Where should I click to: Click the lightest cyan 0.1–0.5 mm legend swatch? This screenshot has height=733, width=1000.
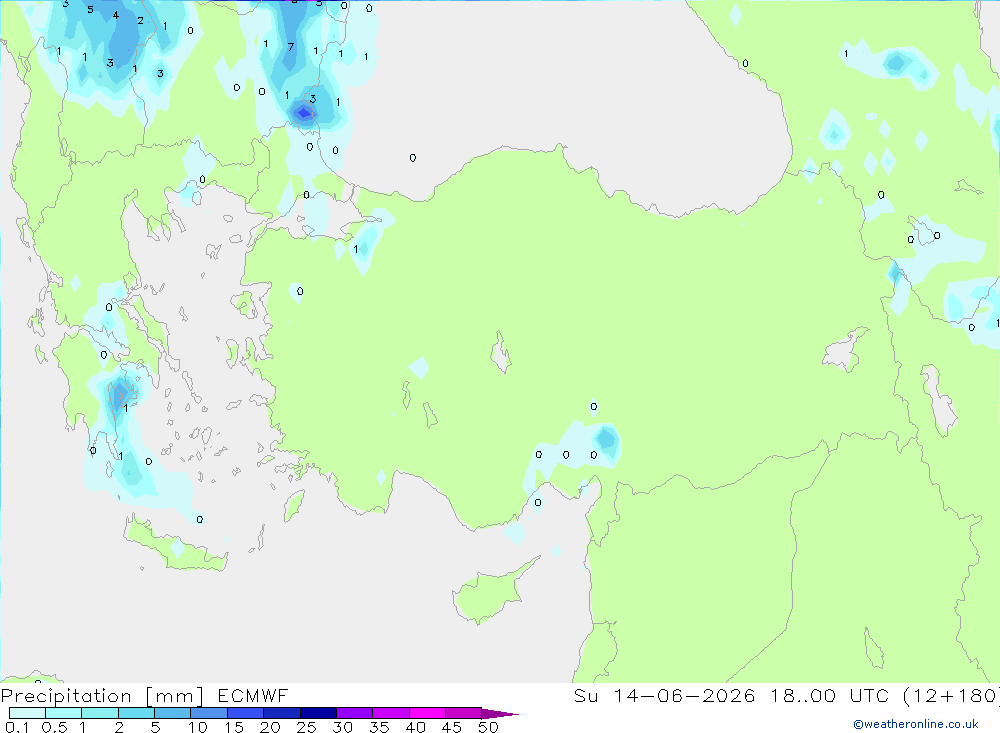click(27, 713)
